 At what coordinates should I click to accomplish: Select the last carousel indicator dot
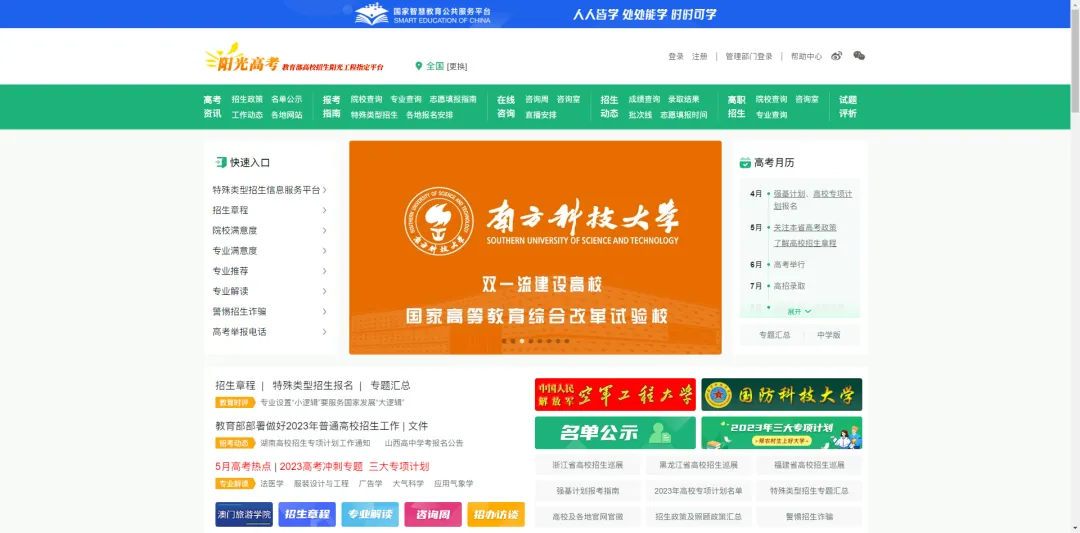tap(567, 341)
